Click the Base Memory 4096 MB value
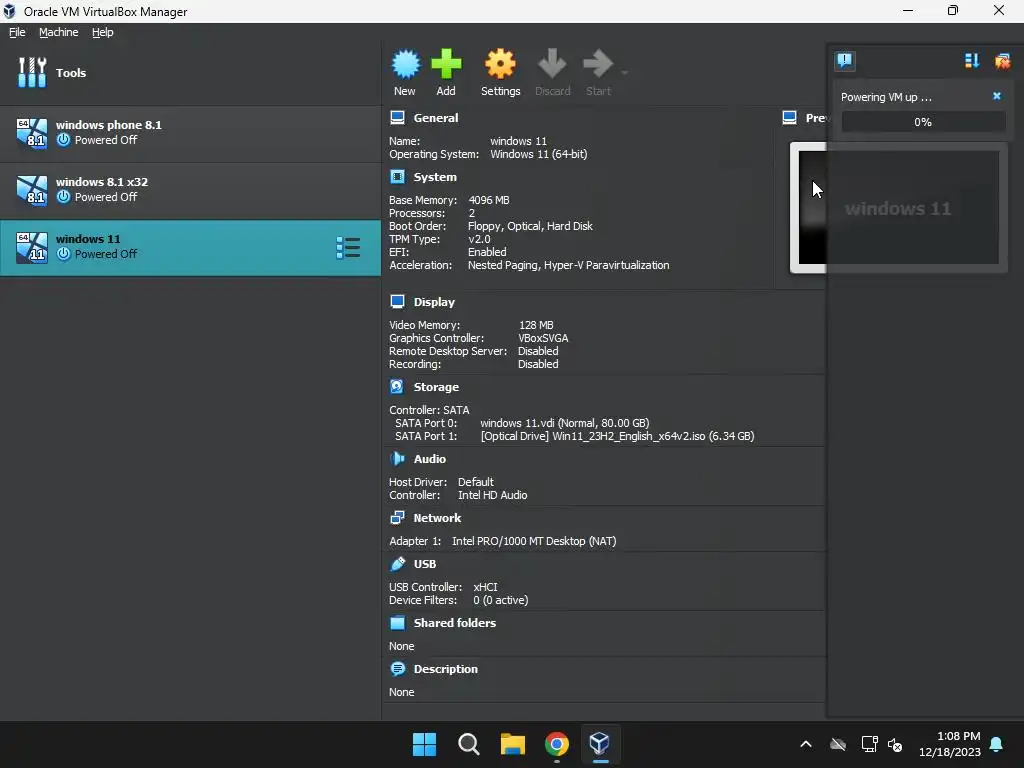The height and width of the screenshot is (768, 1024). (488, 200)
